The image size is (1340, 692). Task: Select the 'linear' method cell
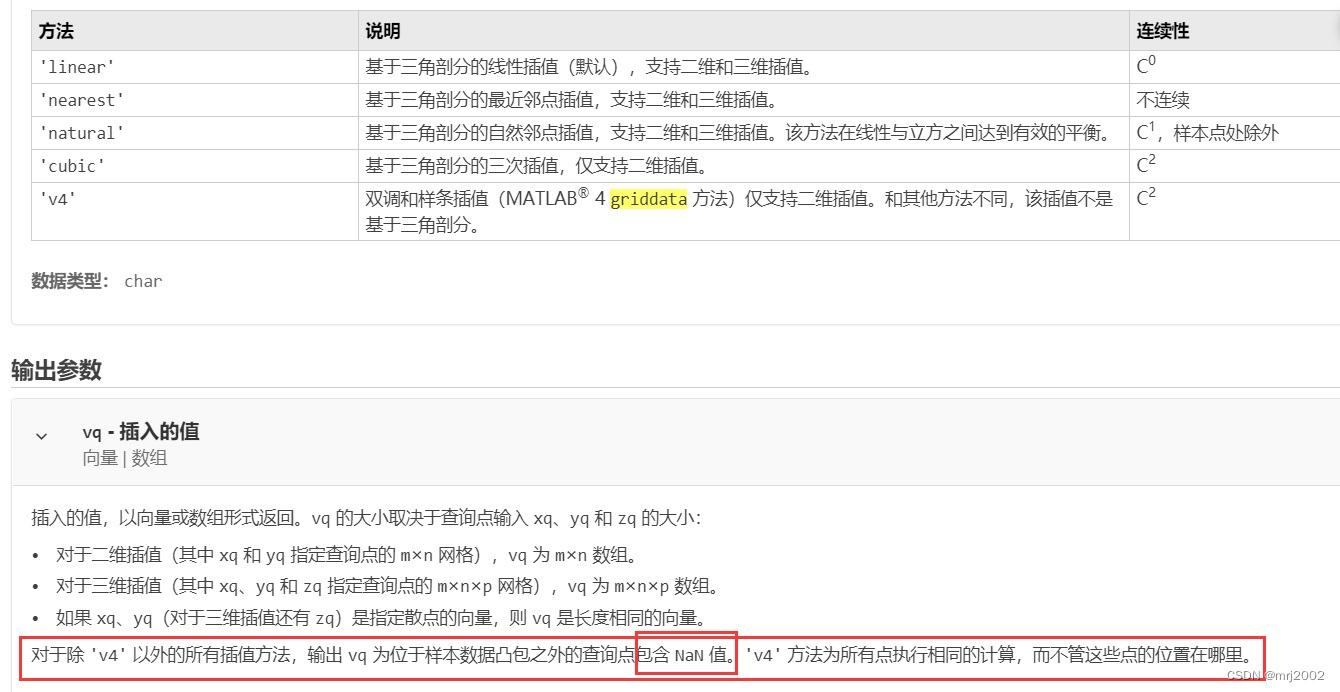click(195, 67)
